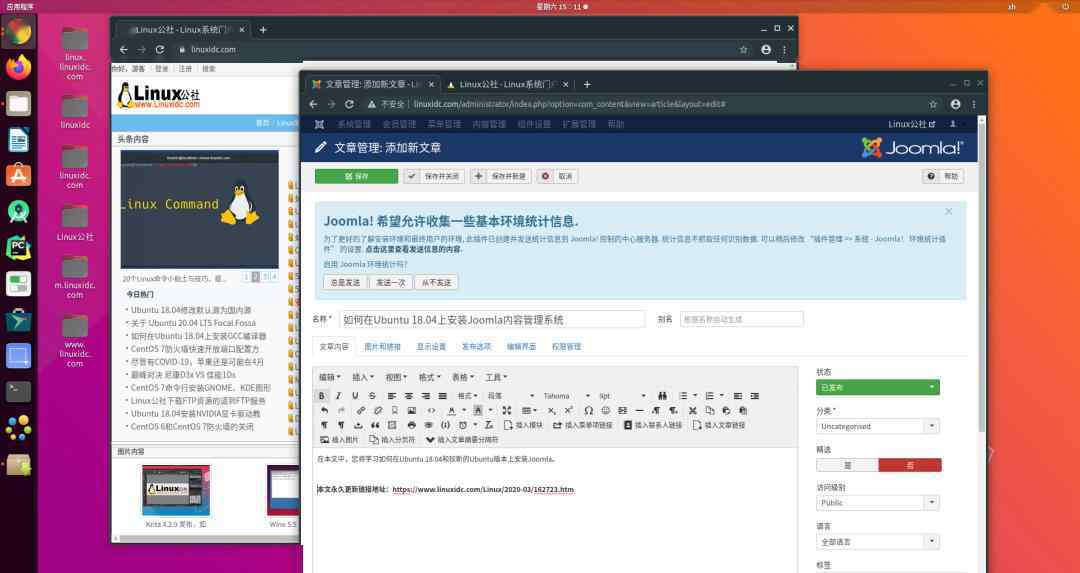Open the editor Table menu
This screenshot has width=1080, height=573.
coord(463,377)
